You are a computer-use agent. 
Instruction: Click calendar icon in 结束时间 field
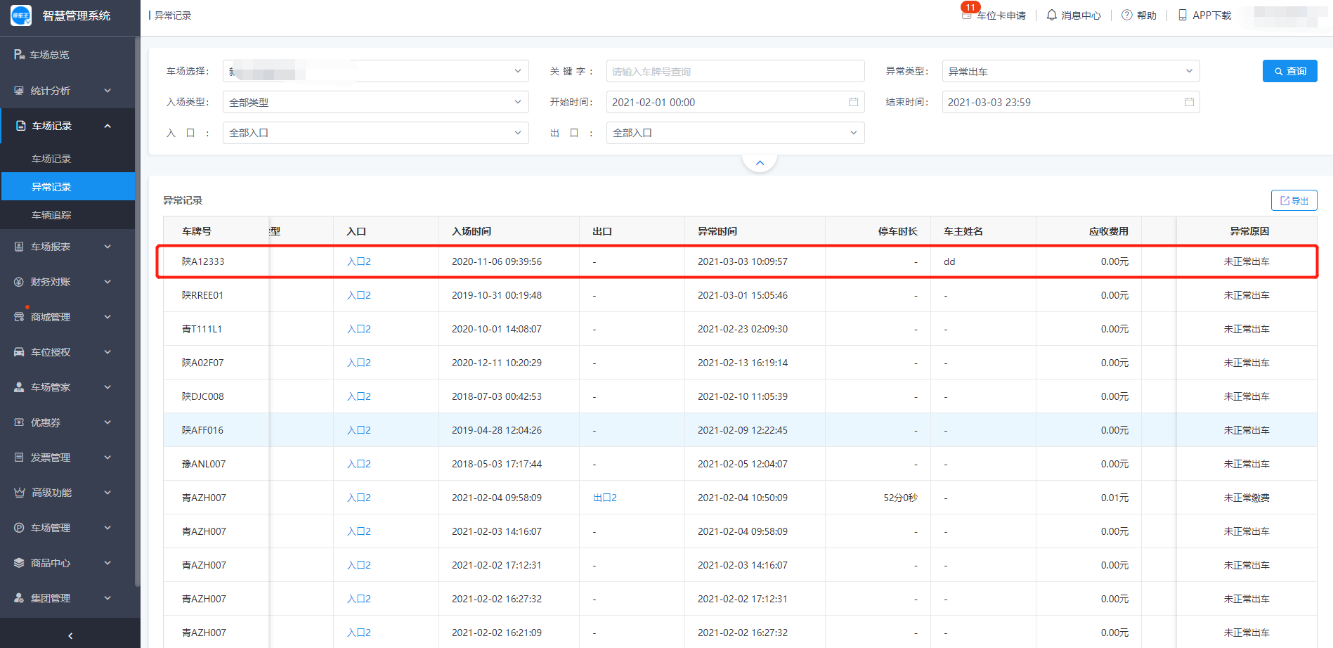pos(1189,102)
